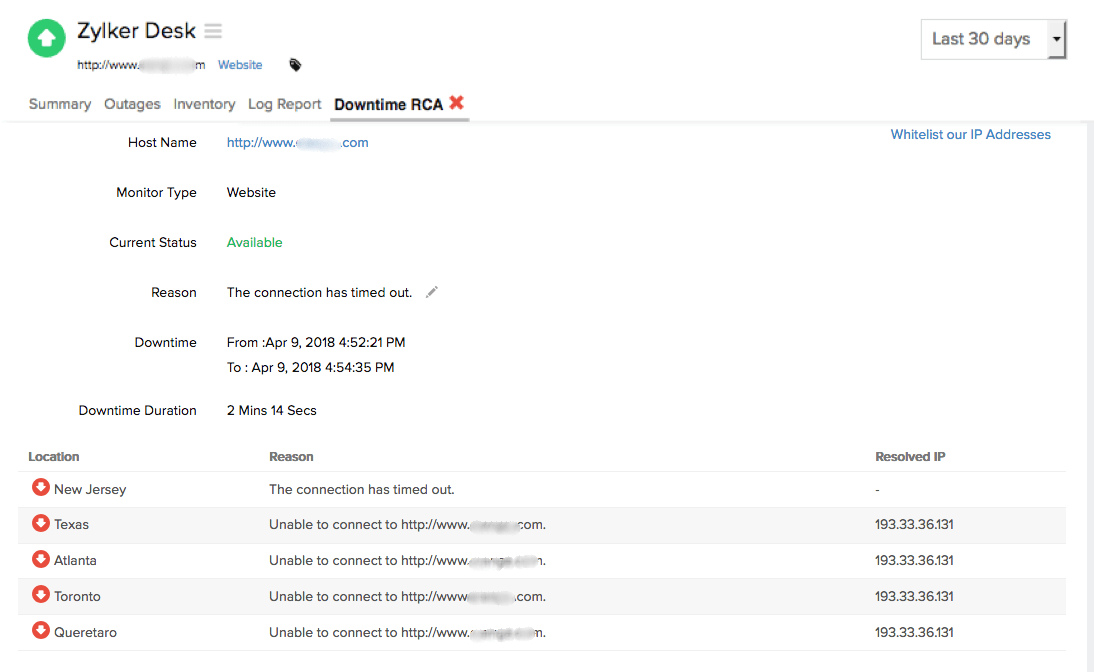Click the Reason column header
Image resolution: width=1094 pixels, height=672 pixels.
coord(291,456)
